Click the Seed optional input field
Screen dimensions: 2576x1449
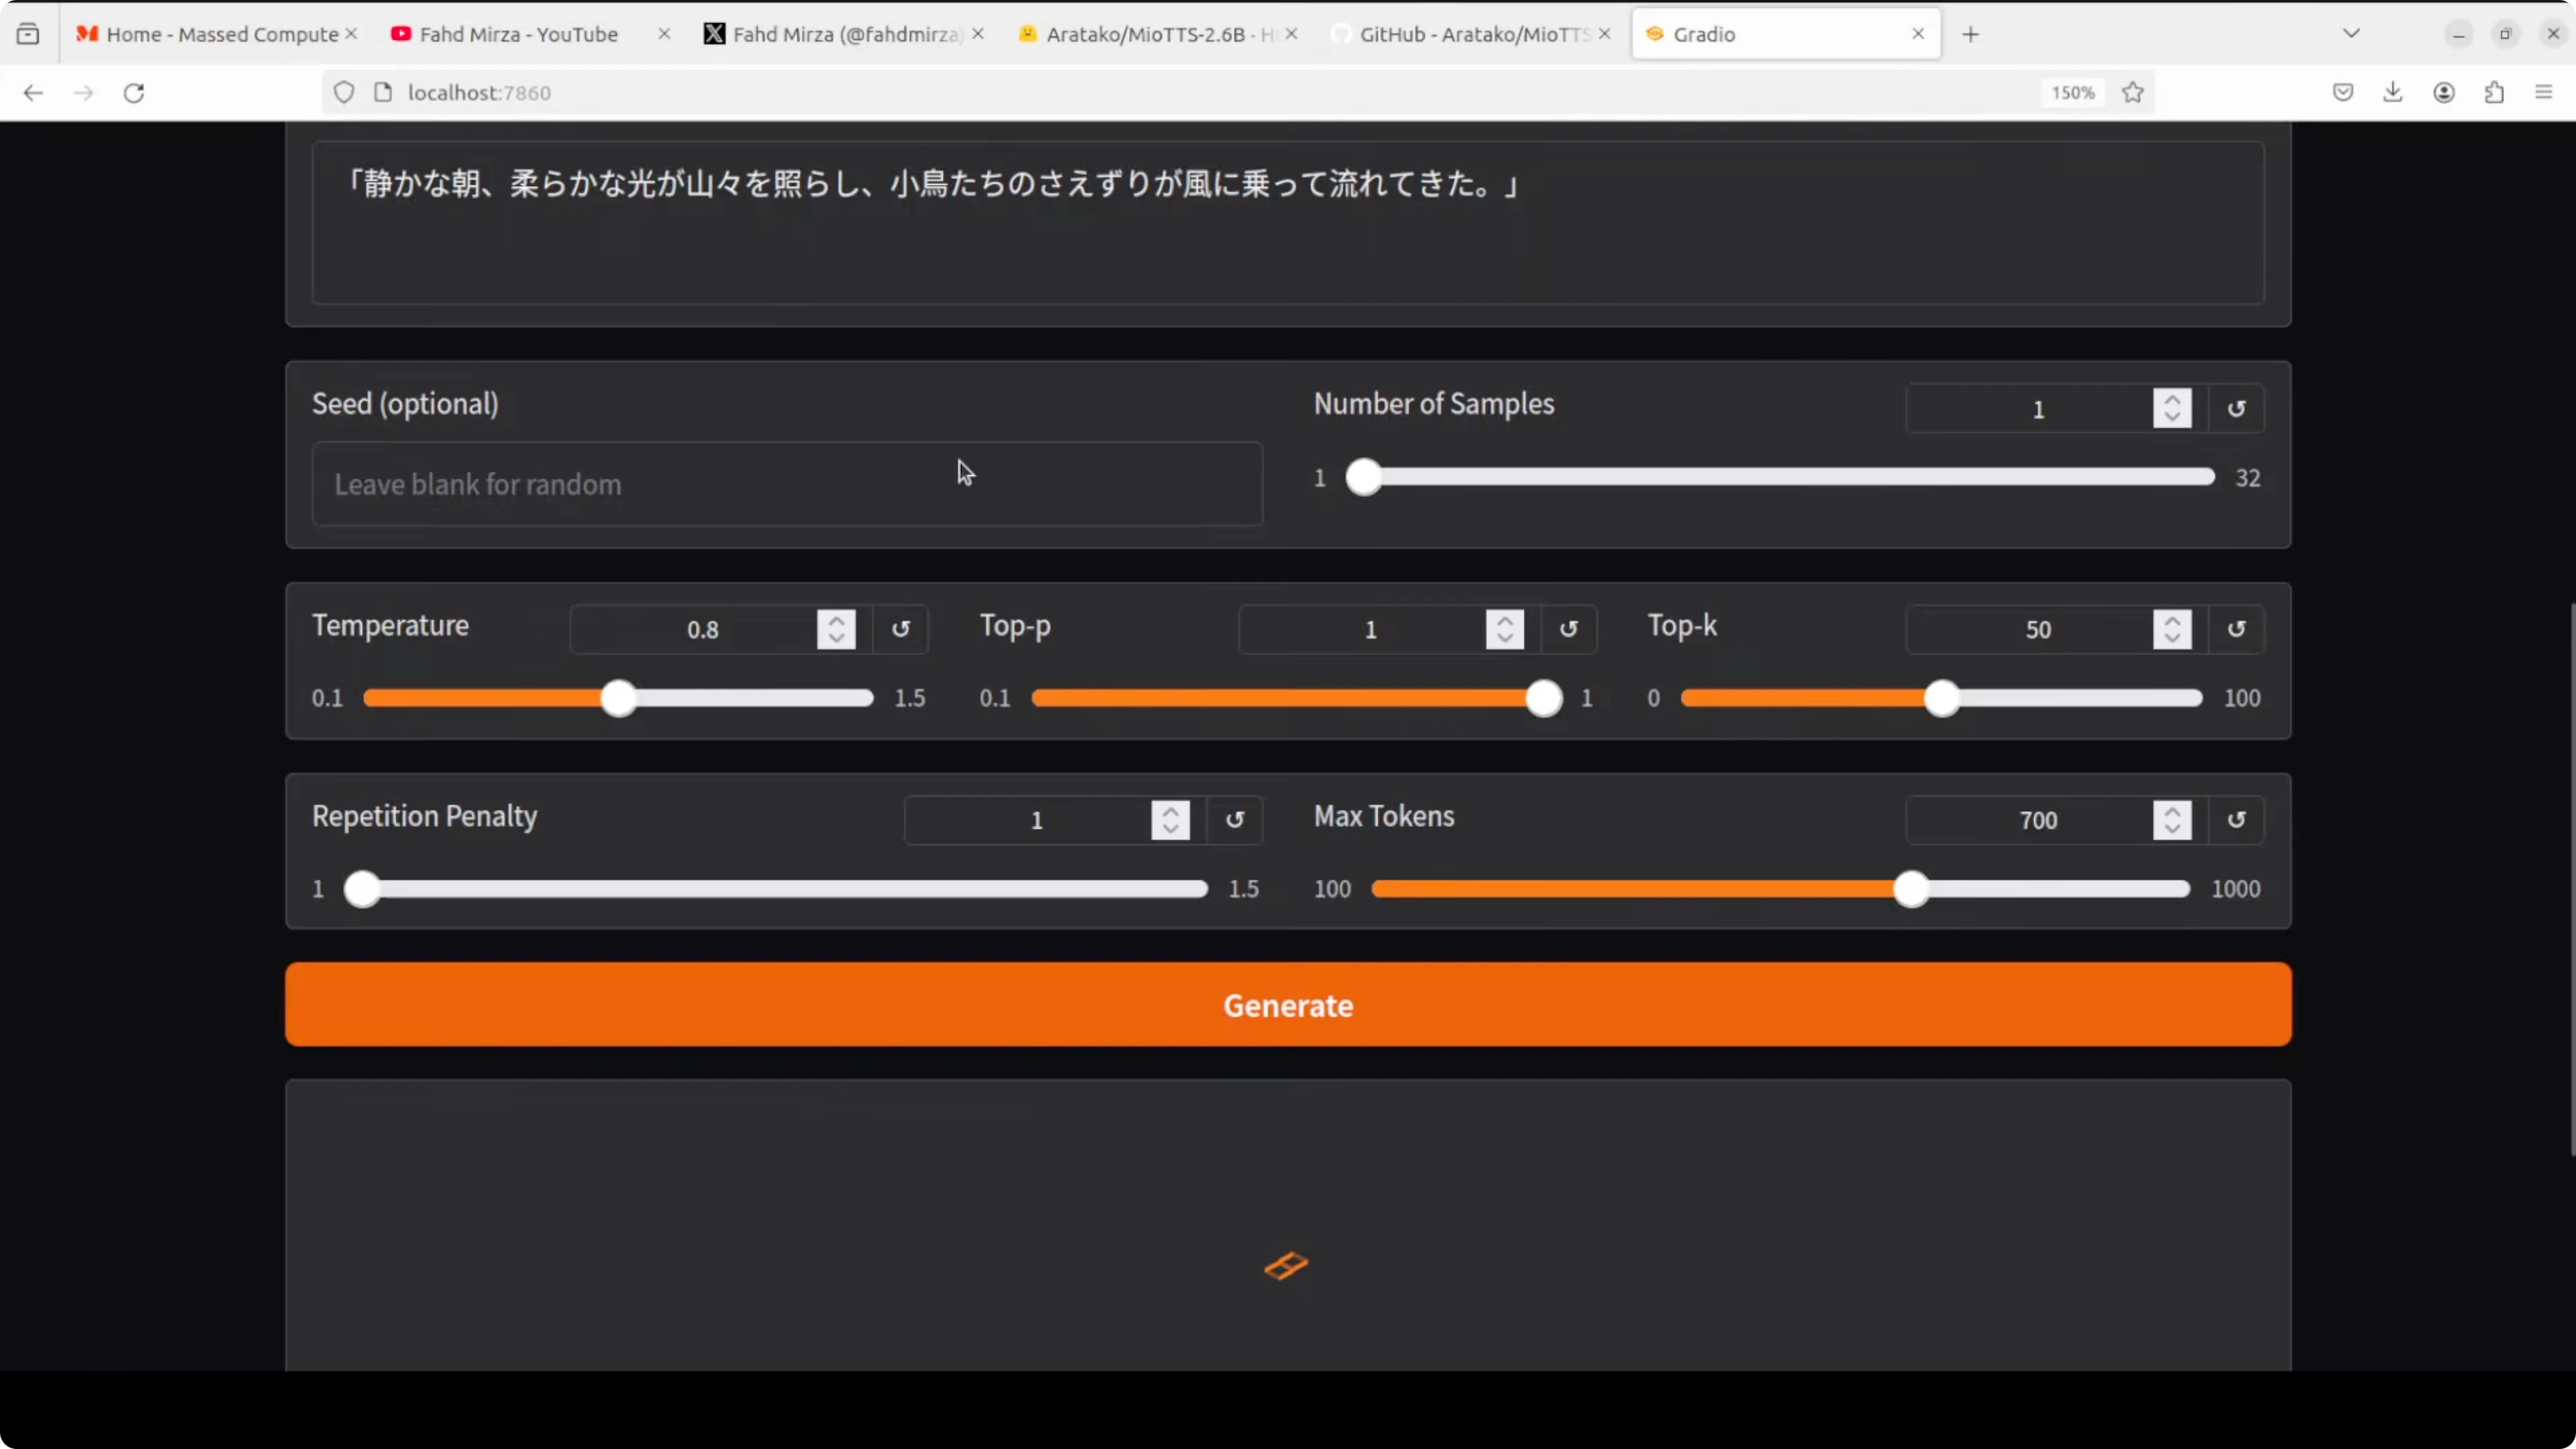click(786, 484)
